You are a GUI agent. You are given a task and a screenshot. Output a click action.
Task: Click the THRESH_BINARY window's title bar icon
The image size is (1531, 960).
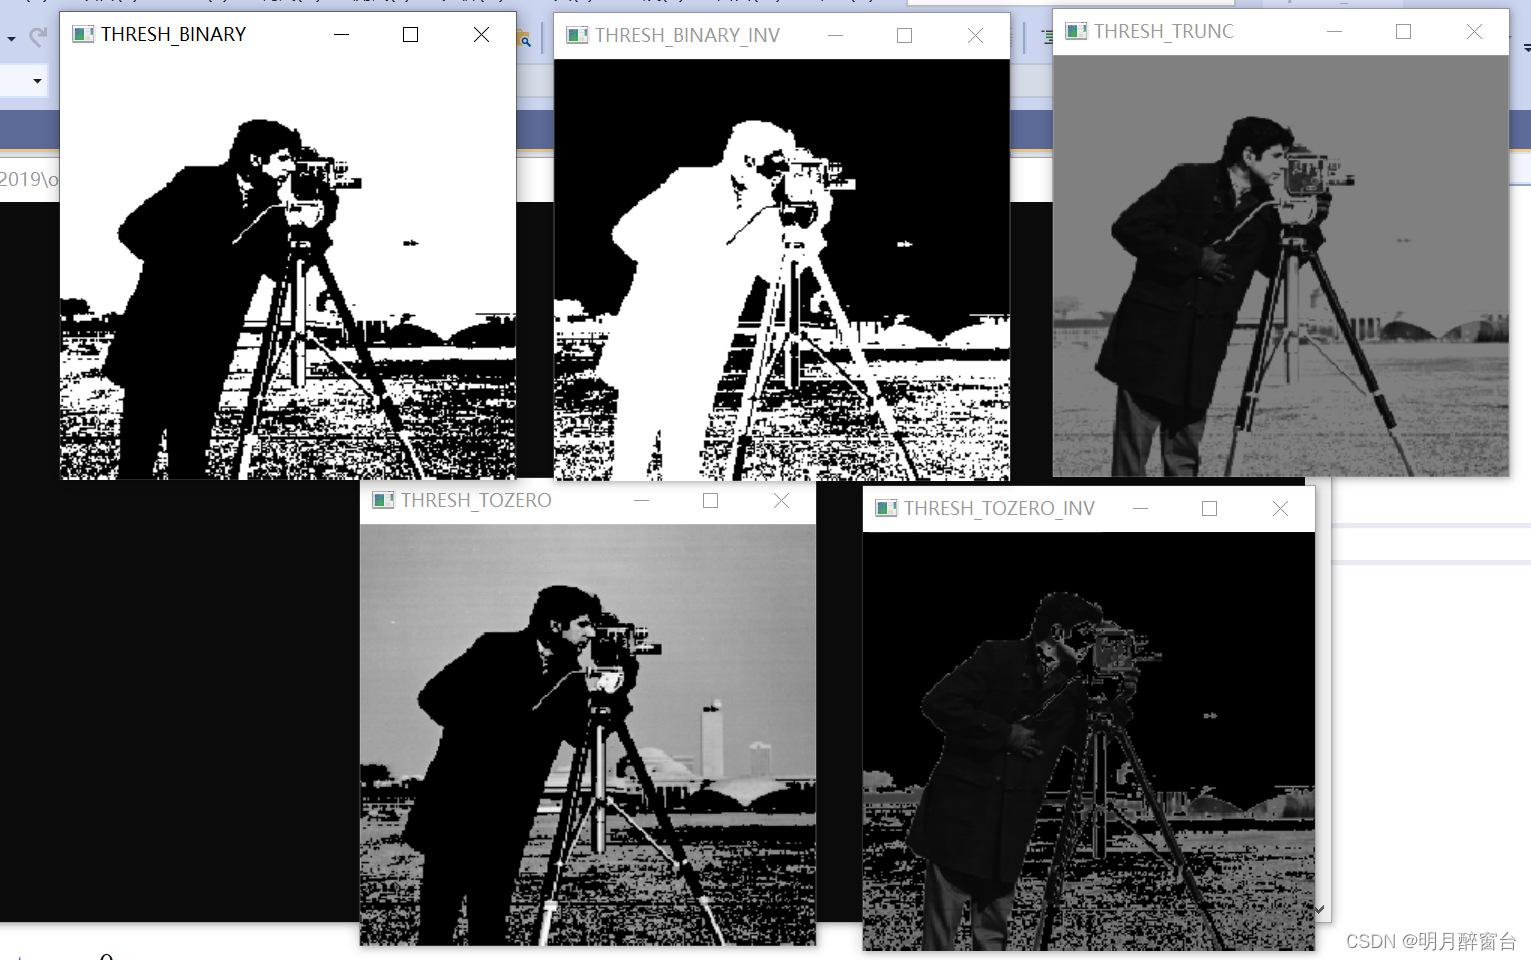(83, 35)
